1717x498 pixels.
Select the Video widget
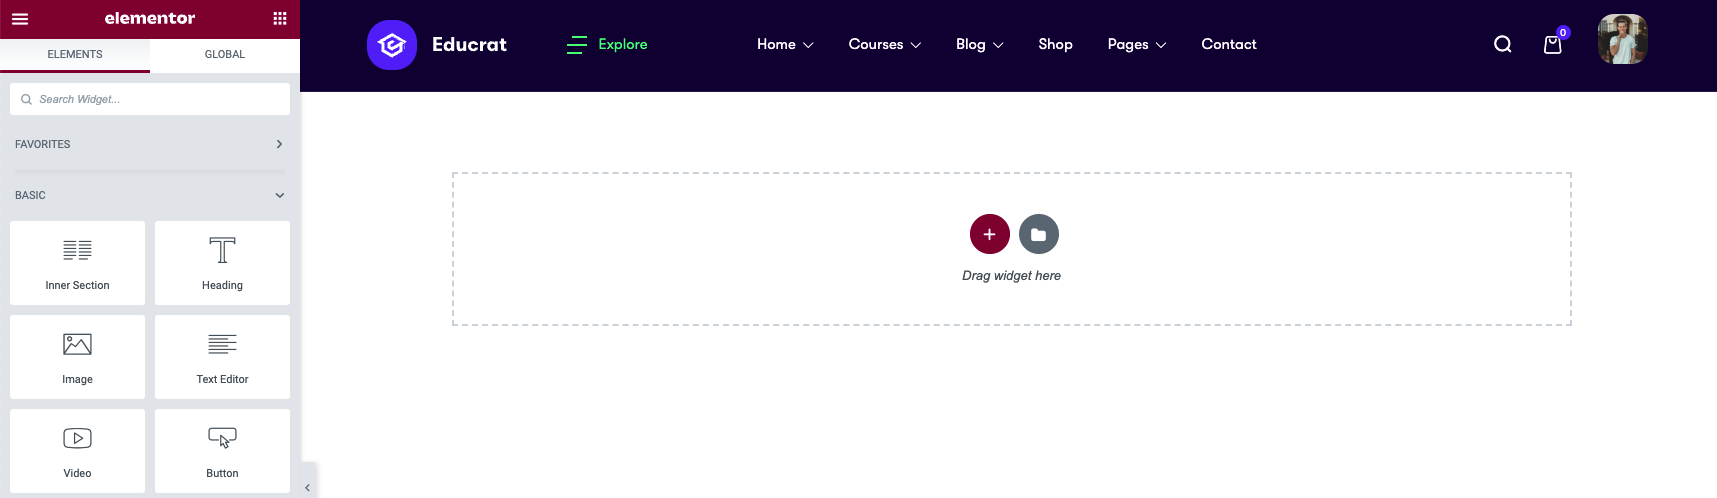(x=77, y=451)
